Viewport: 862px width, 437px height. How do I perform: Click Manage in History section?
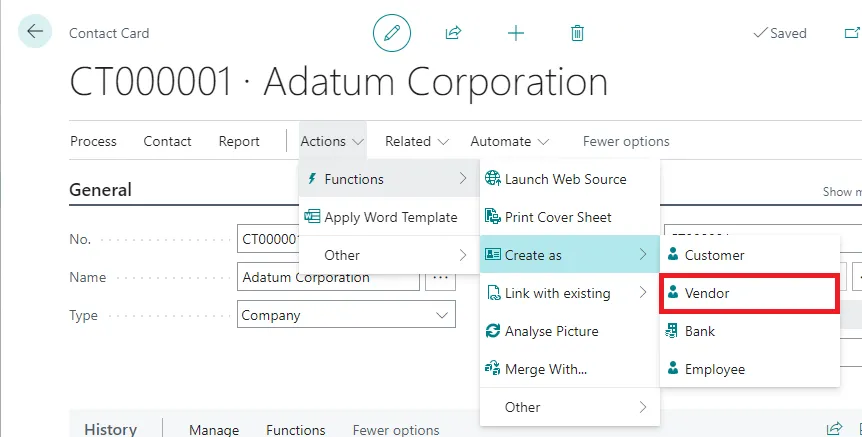coord(214,429)
